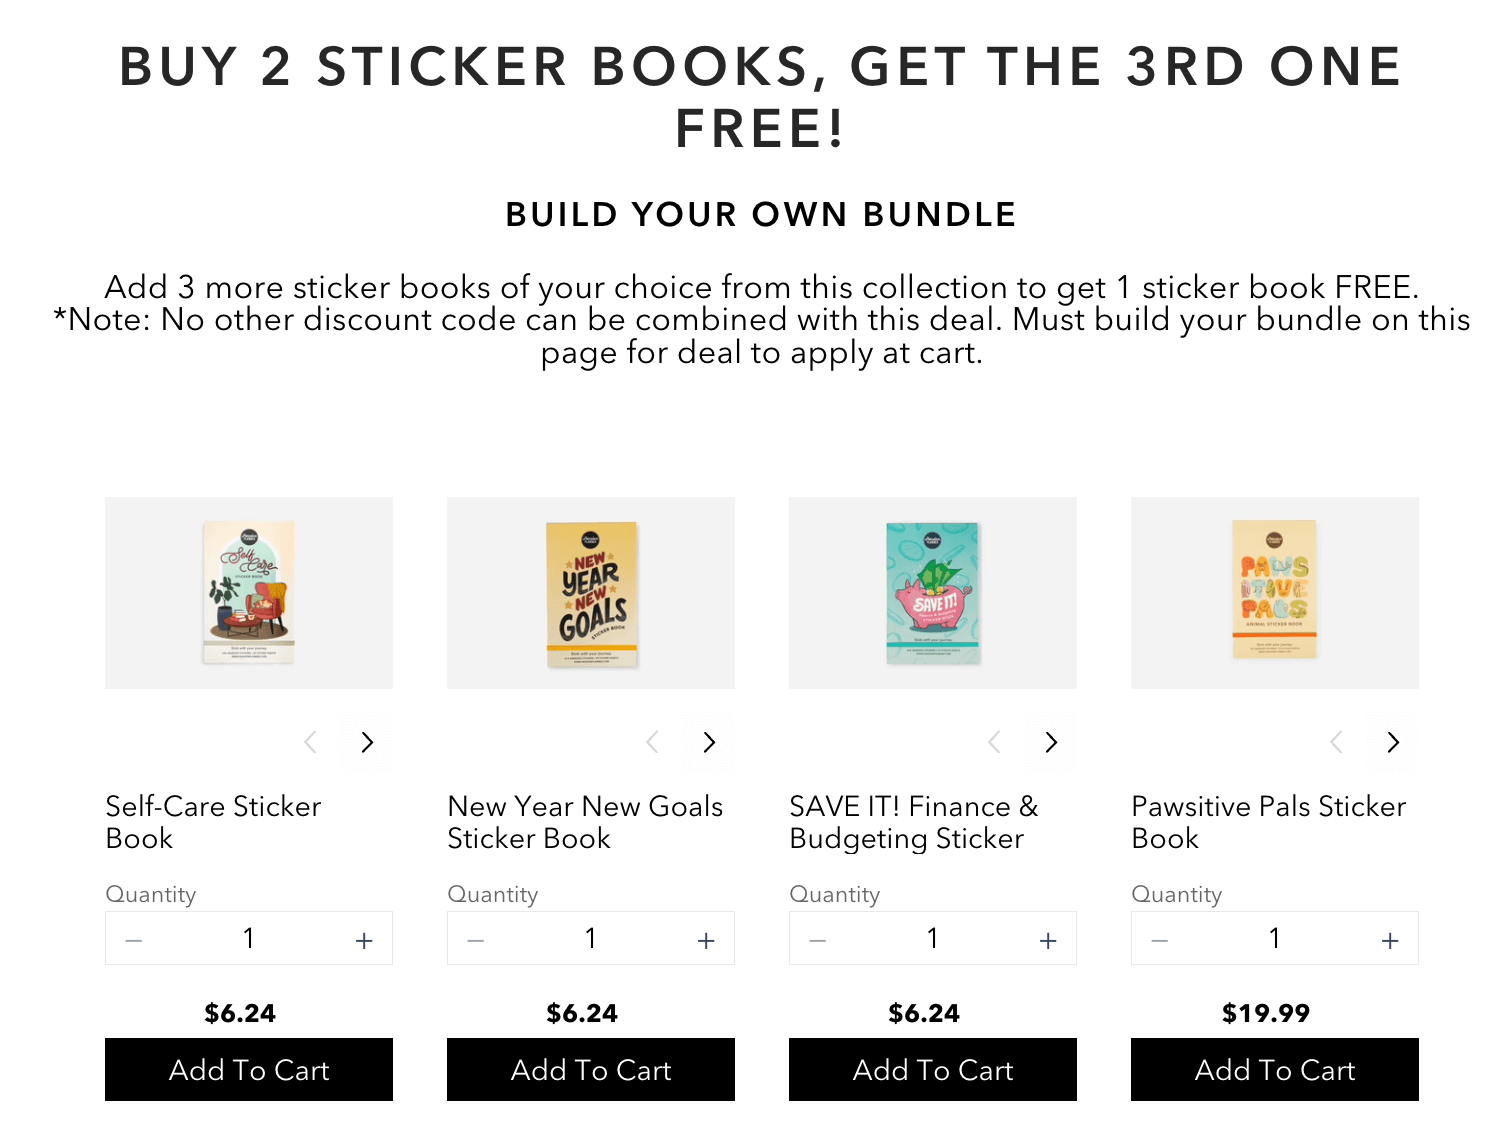Click the next image arrow under SAVE IT! Finance book
The width and height of the screenshot is (1512, 1124).
pos(1051,742)
